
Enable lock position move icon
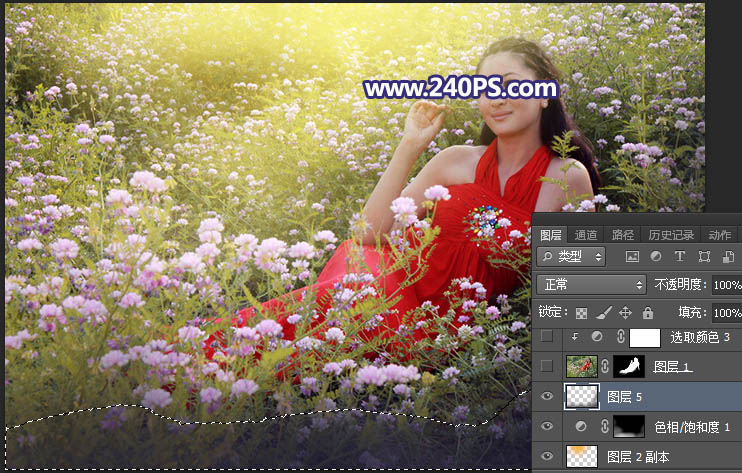625,312
